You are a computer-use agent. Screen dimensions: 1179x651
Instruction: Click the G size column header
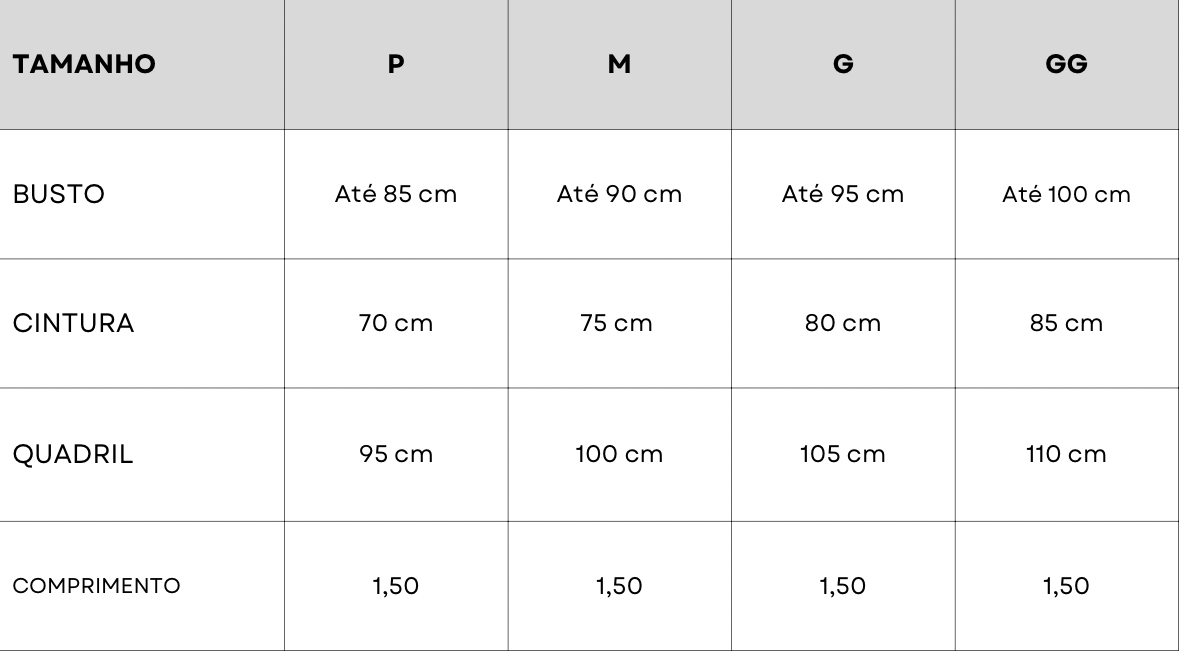(843, 65)
